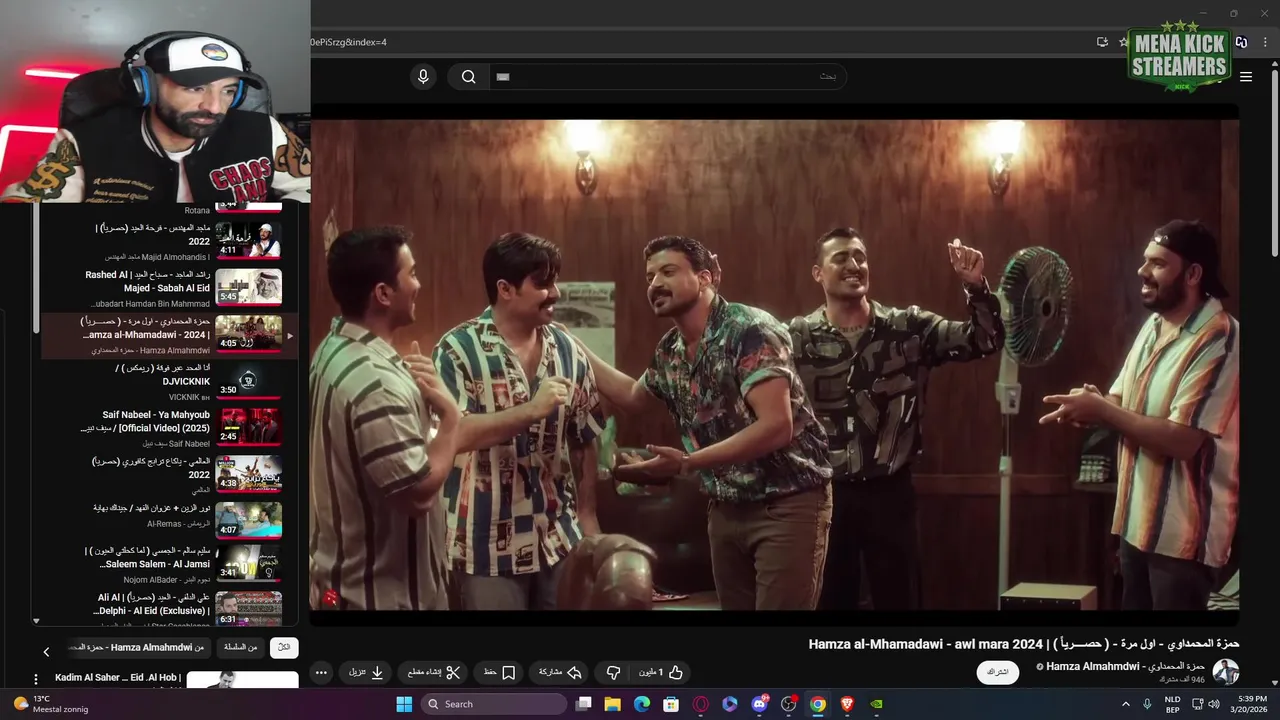The height and width of the screenshot is (720, 1280).
Task: Select the 'From Hamza Almahmdwi' filter chip
Action: (140, 648)
